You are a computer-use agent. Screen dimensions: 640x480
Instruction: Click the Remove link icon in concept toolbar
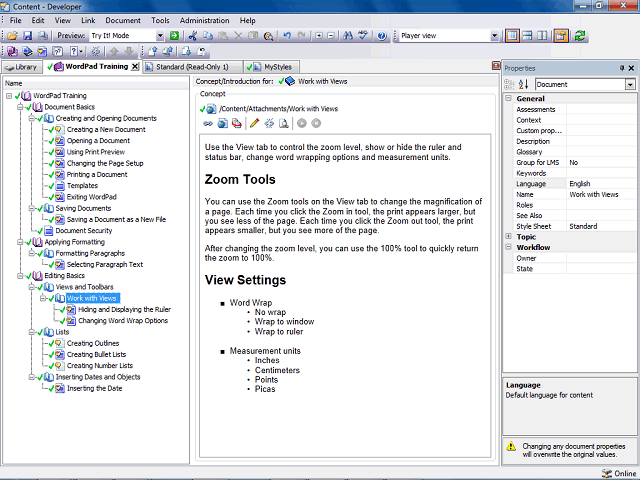point(269,123)
